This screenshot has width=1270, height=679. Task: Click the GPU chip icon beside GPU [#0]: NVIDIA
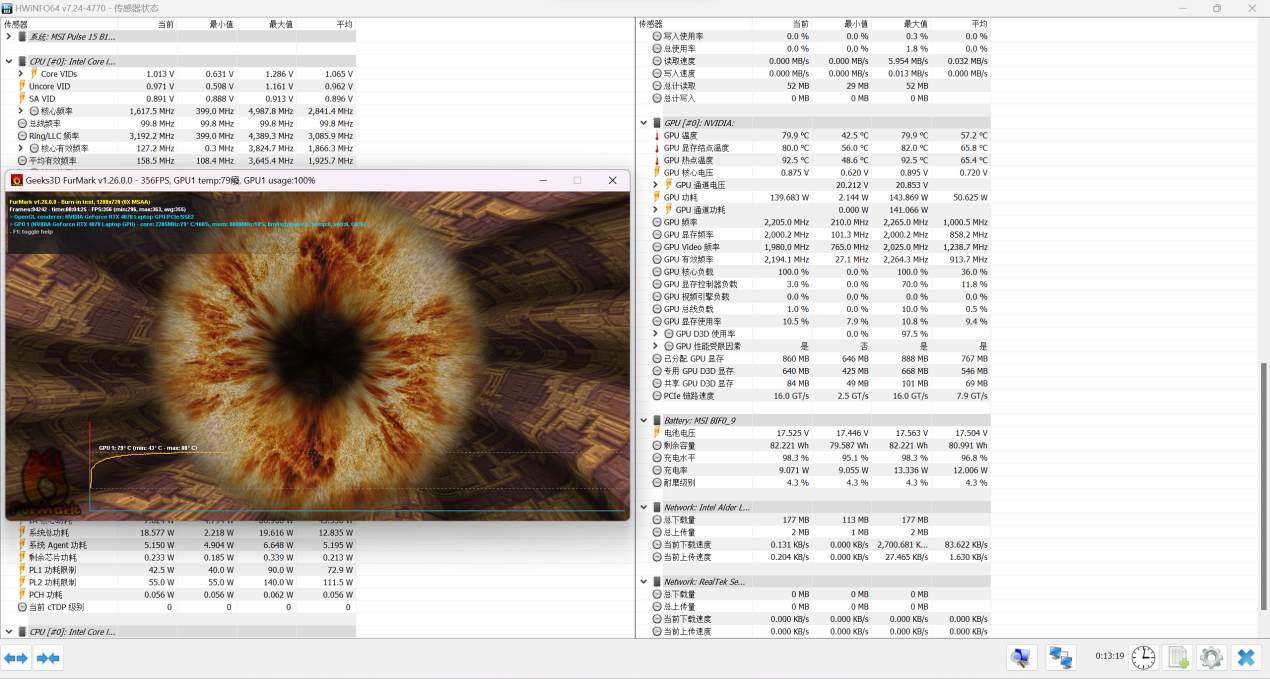pyautogui.click(x=657, y=123)
